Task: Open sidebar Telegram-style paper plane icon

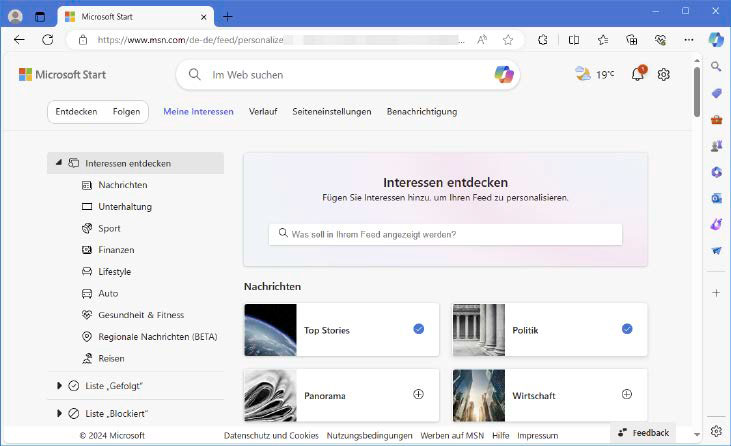Action: (x=716, y=251)
